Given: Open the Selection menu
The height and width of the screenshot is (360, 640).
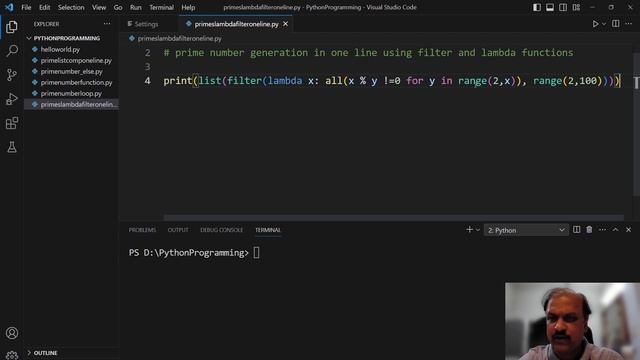Looking at the screenshot, I should [71, 7].
